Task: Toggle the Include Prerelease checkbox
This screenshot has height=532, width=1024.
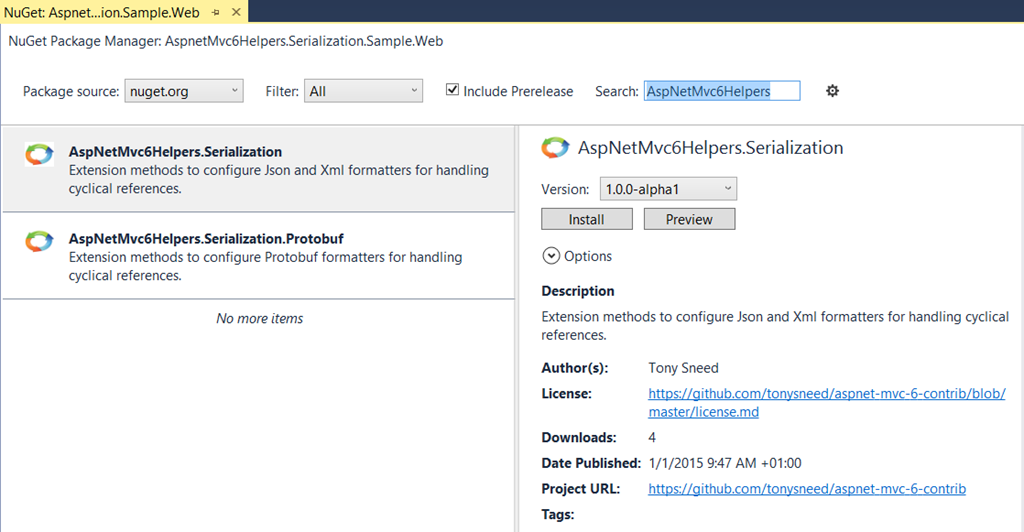Action: (453, 90)
